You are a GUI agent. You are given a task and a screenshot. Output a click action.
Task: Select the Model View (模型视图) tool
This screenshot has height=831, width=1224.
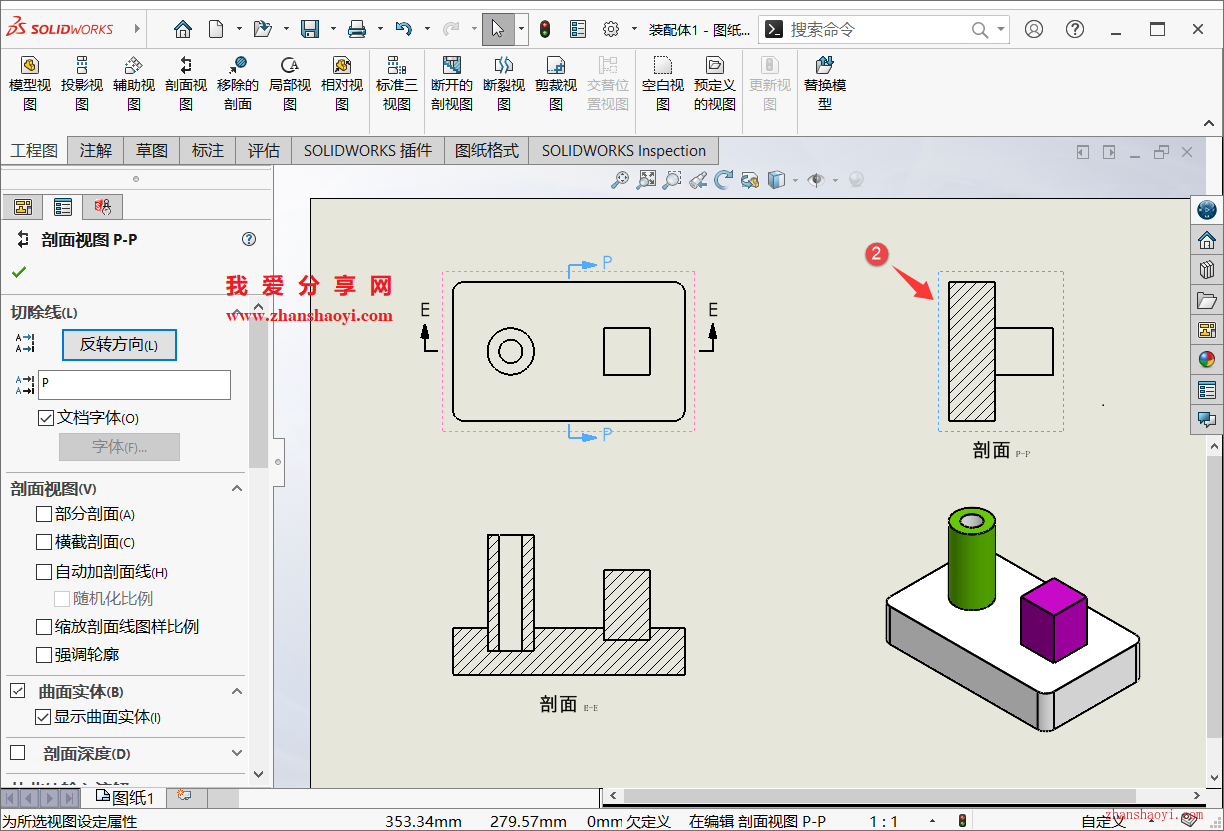pos(30,84)
